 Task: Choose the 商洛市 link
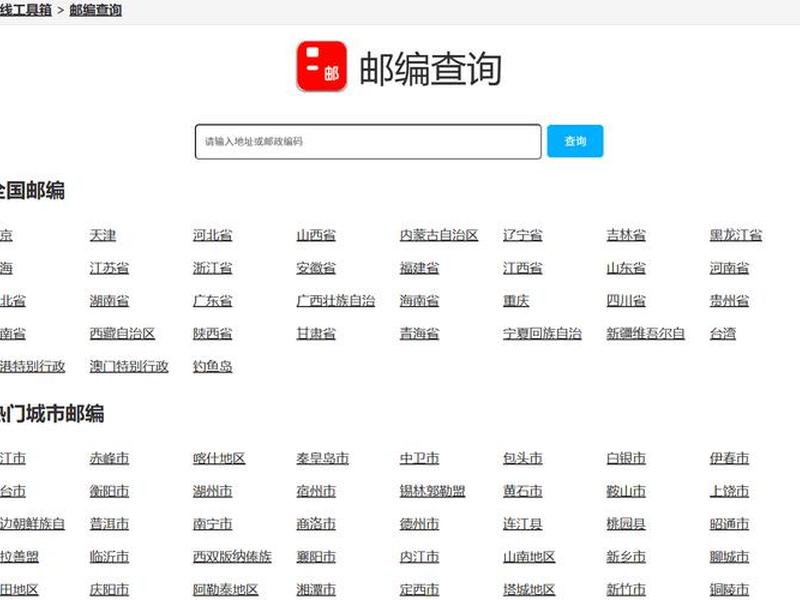click(316, 523)
